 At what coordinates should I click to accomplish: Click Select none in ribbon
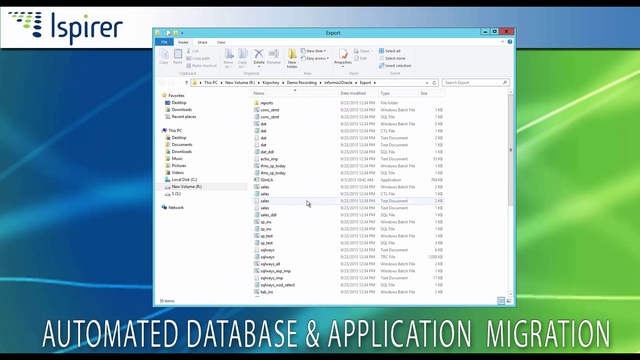[x=392, y=58]
